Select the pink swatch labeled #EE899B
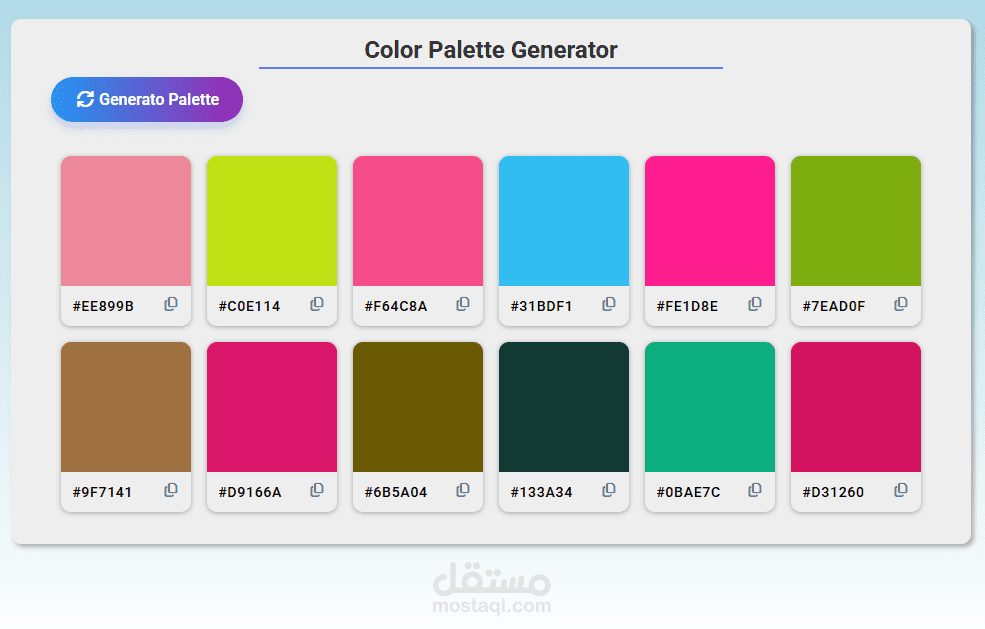Image resolution: width=985 pixels, height=629 pixels. (125, 220)
